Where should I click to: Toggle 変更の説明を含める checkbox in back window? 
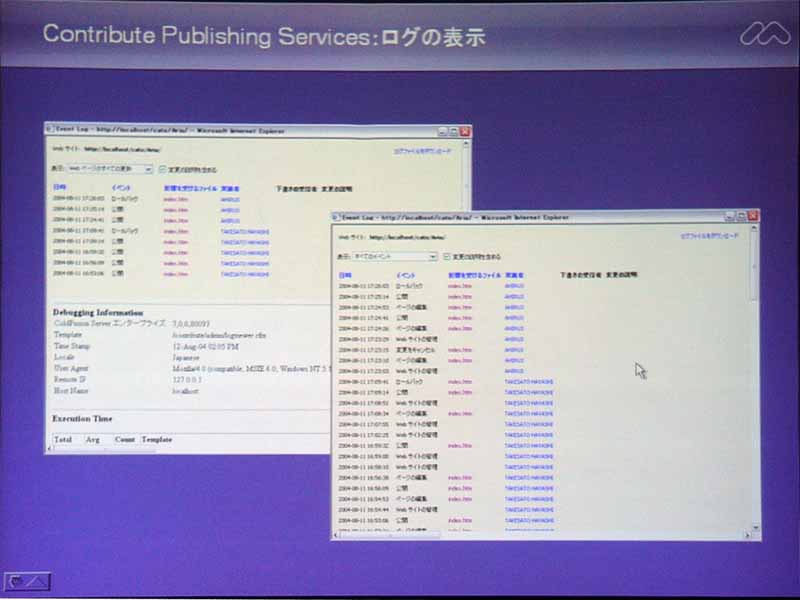(163, 169)
